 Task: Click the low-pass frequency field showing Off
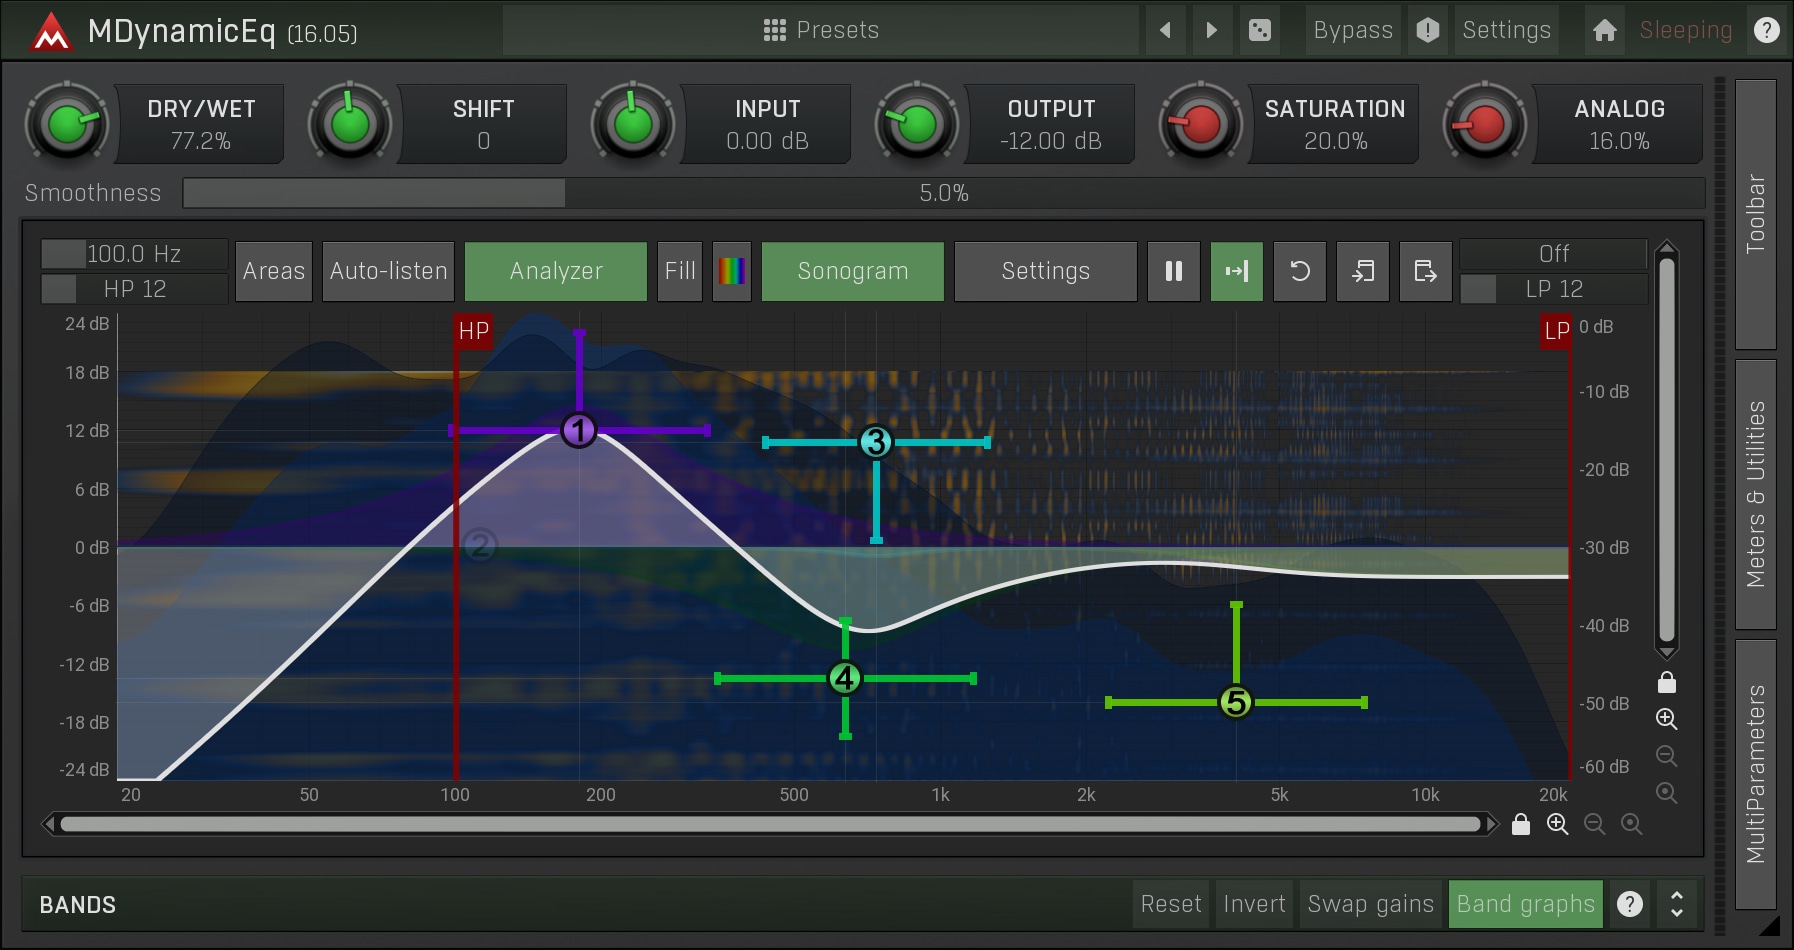pos(1554,254)
